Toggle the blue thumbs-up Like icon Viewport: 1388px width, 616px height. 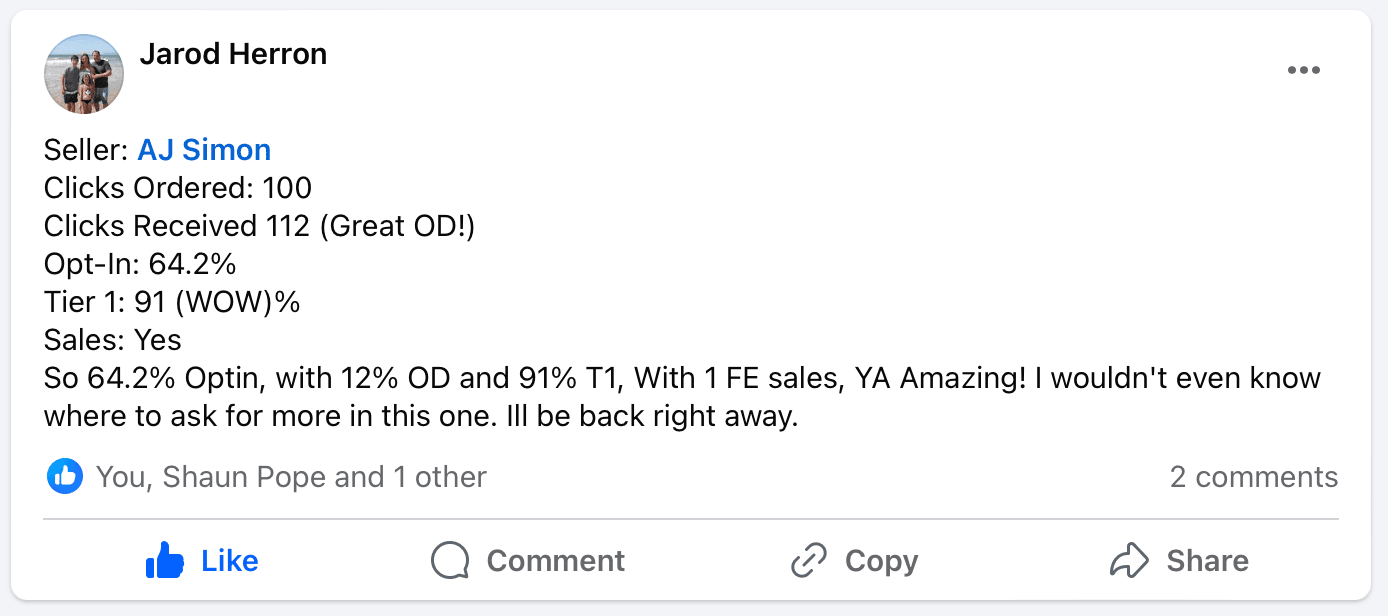[165, 561]
